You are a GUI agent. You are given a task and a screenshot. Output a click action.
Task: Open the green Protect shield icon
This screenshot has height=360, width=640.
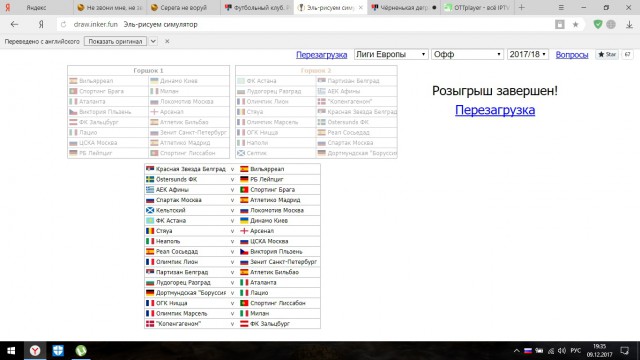(x=598, y=24)
